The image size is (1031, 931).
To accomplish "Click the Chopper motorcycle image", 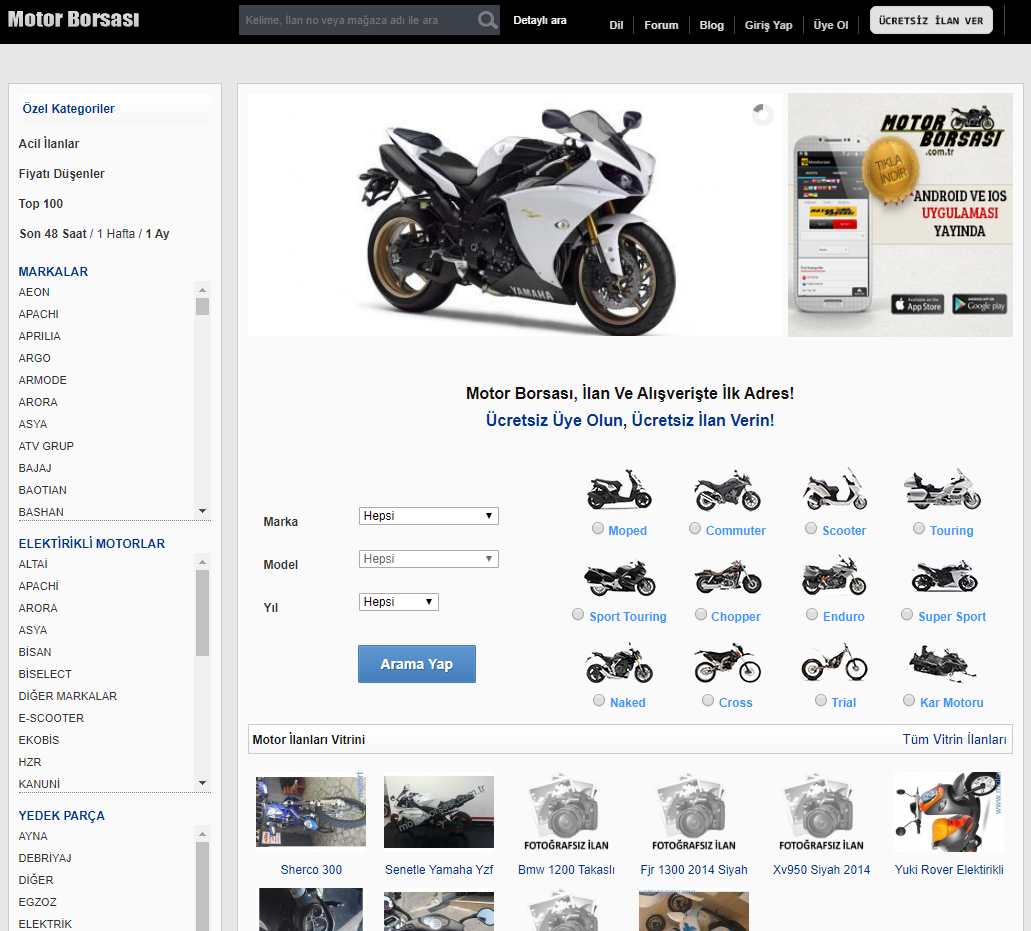I will point(728,577).
